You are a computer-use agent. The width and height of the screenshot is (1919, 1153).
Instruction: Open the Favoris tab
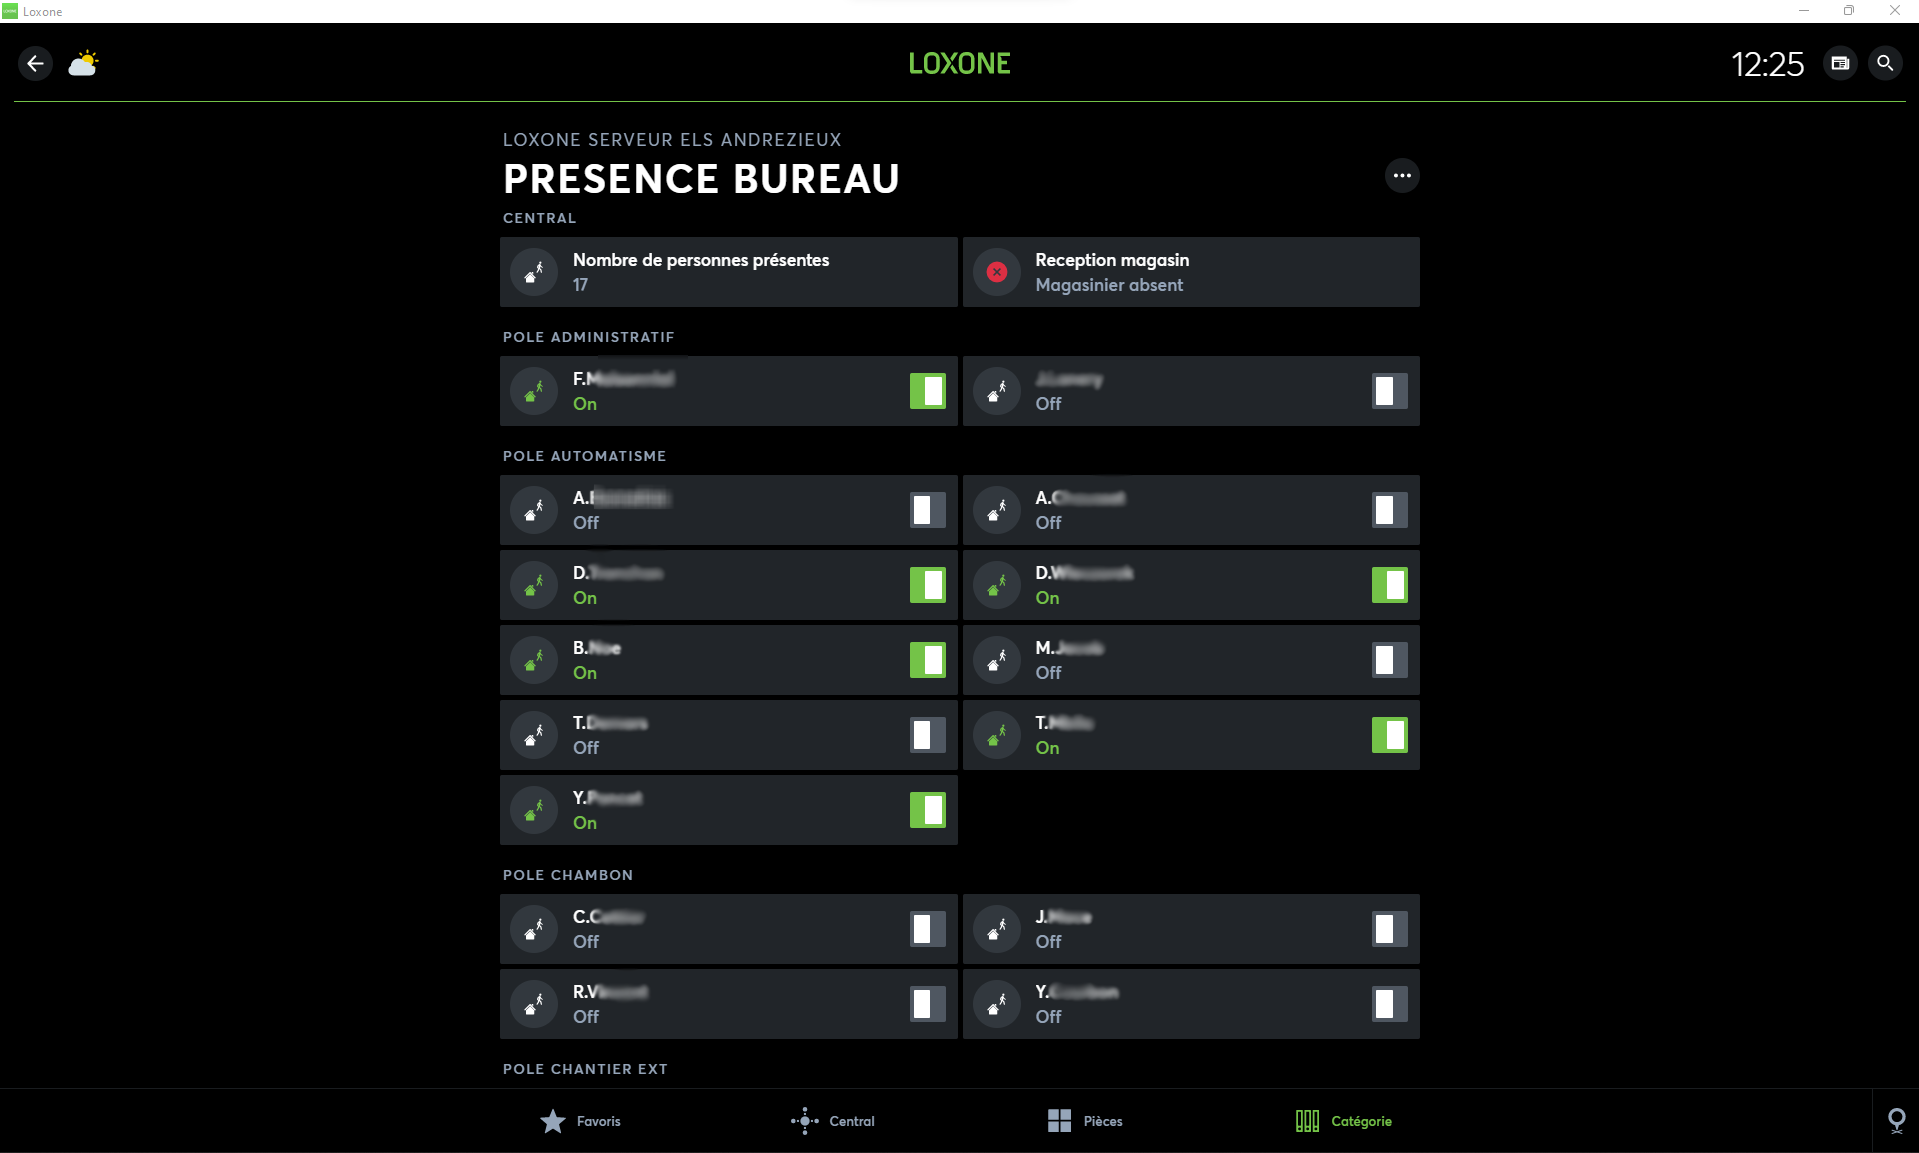[581, 1121]
